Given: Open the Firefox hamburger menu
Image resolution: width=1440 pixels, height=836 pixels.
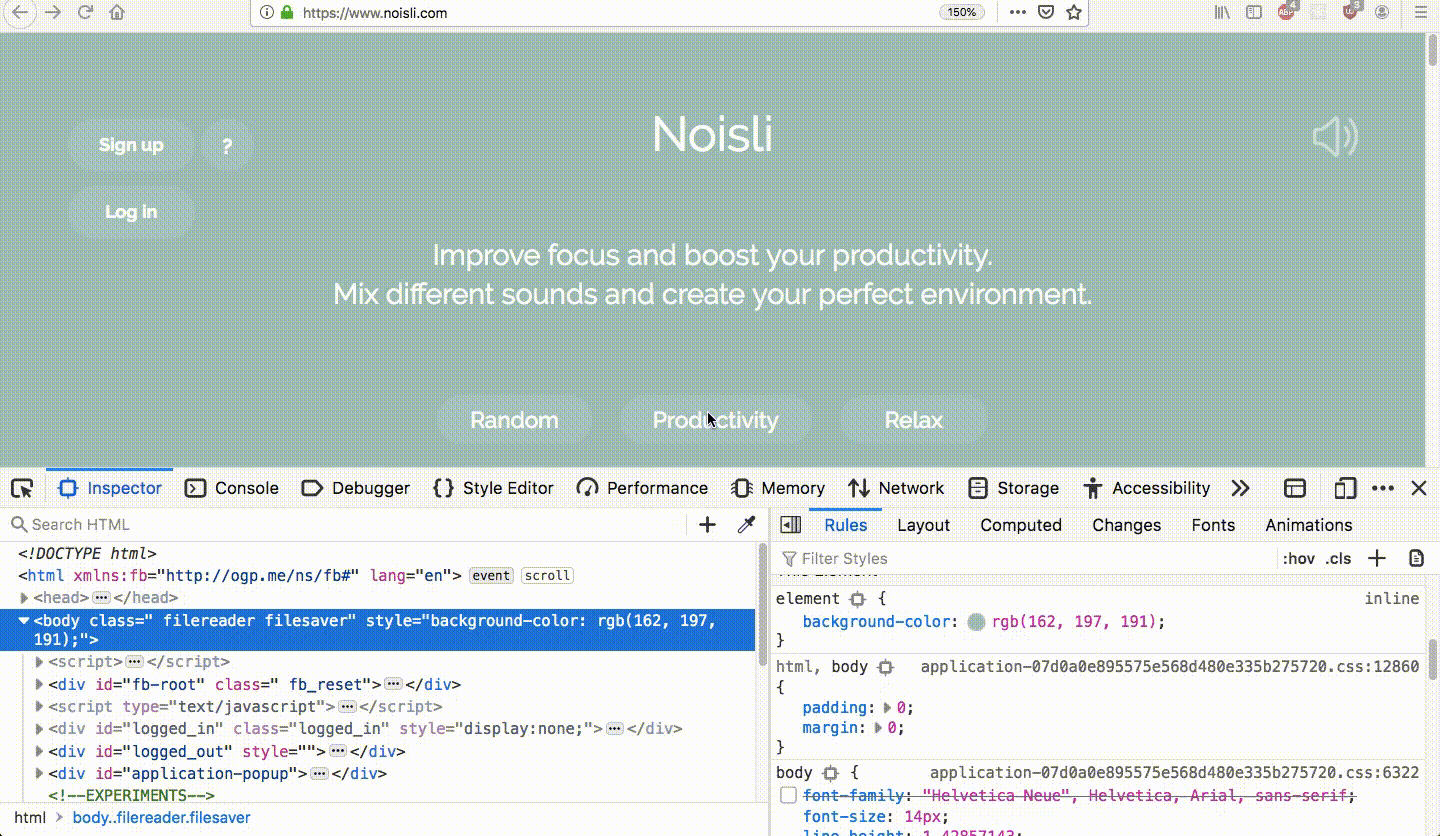Looking at the screenshot, I should tap(1421, 13).
